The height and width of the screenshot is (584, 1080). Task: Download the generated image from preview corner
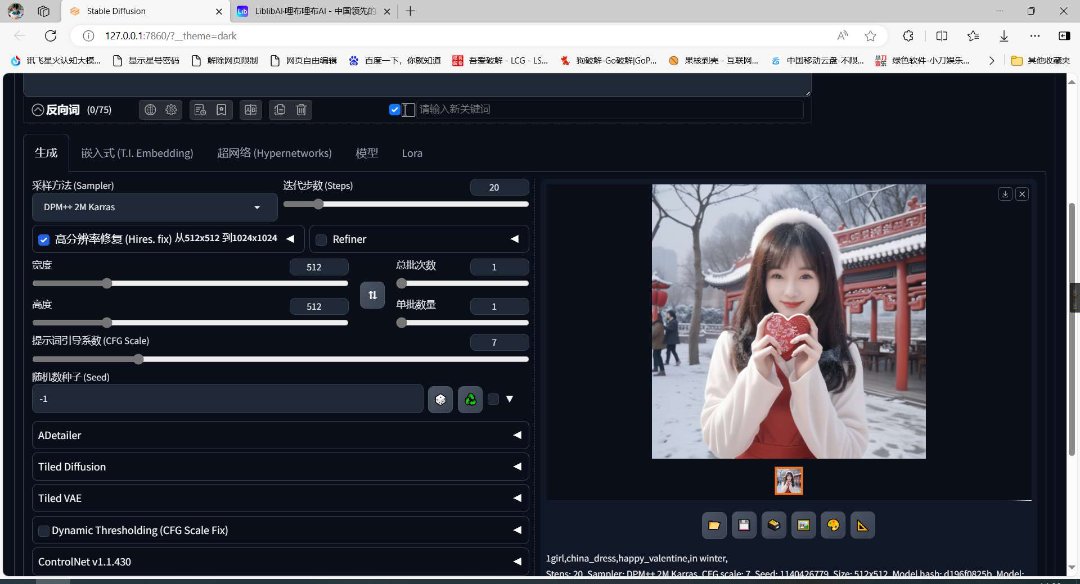pyautogui.click(x=1005, y=194)
